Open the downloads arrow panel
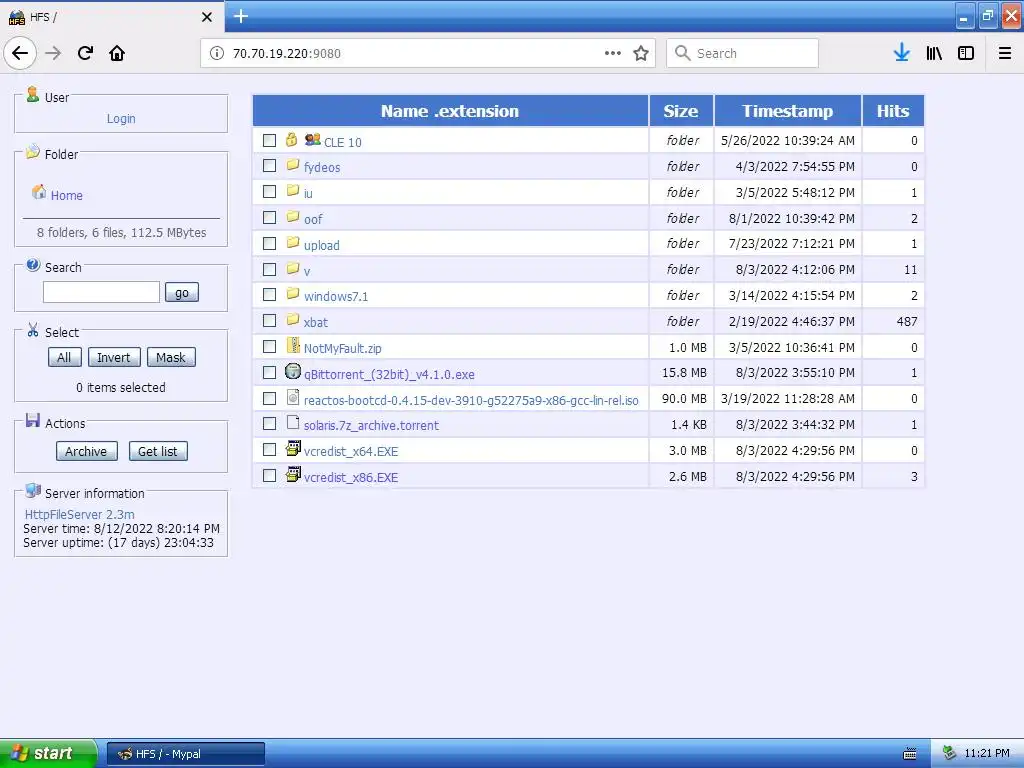 [x=902, y=53]
